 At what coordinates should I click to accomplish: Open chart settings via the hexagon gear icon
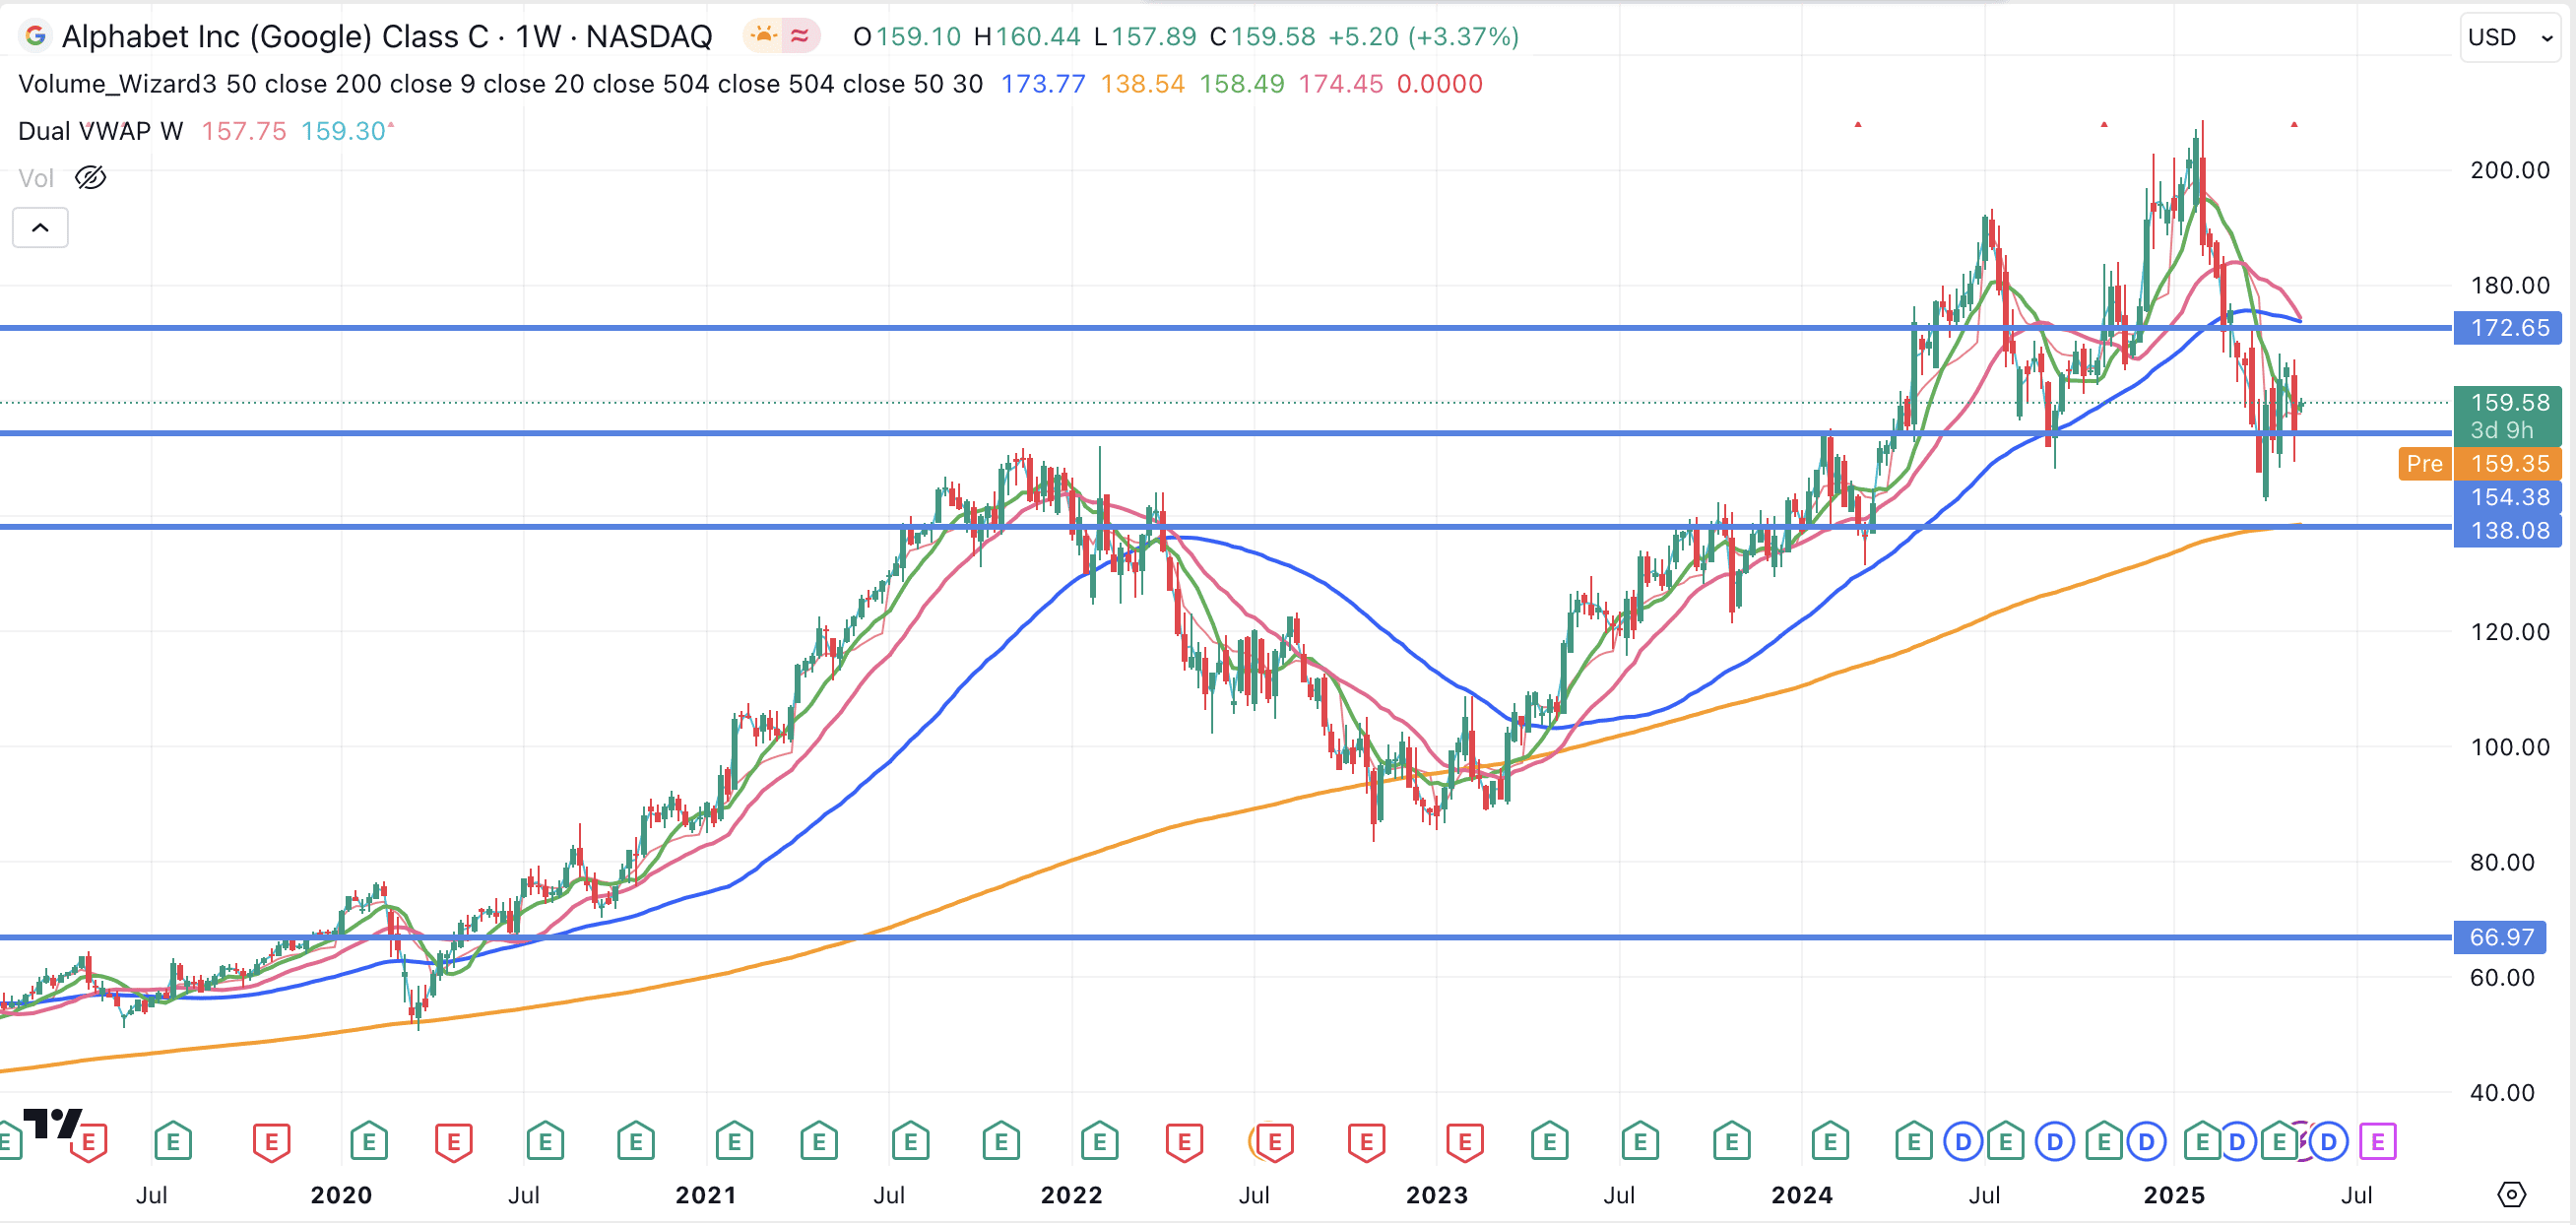click(2511, 1194)
